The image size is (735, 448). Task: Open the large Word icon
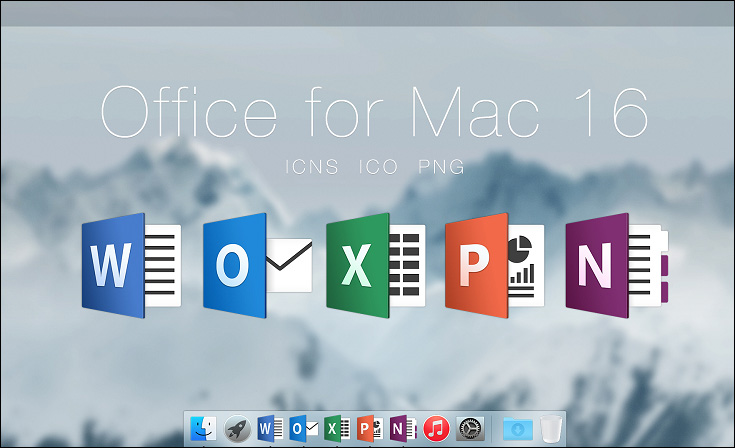pos(131,266)
